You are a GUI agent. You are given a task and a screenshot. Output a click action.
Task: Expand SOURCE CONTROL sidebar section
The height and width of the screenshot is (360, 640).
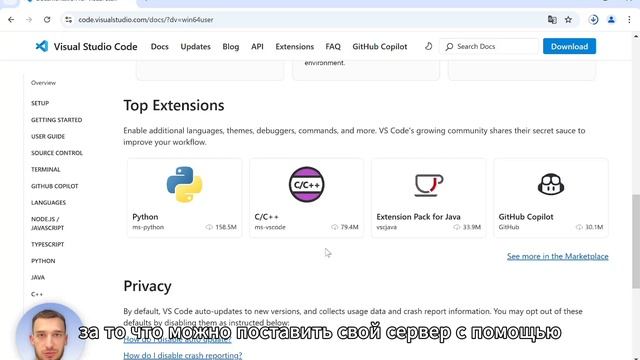[57, 153]
